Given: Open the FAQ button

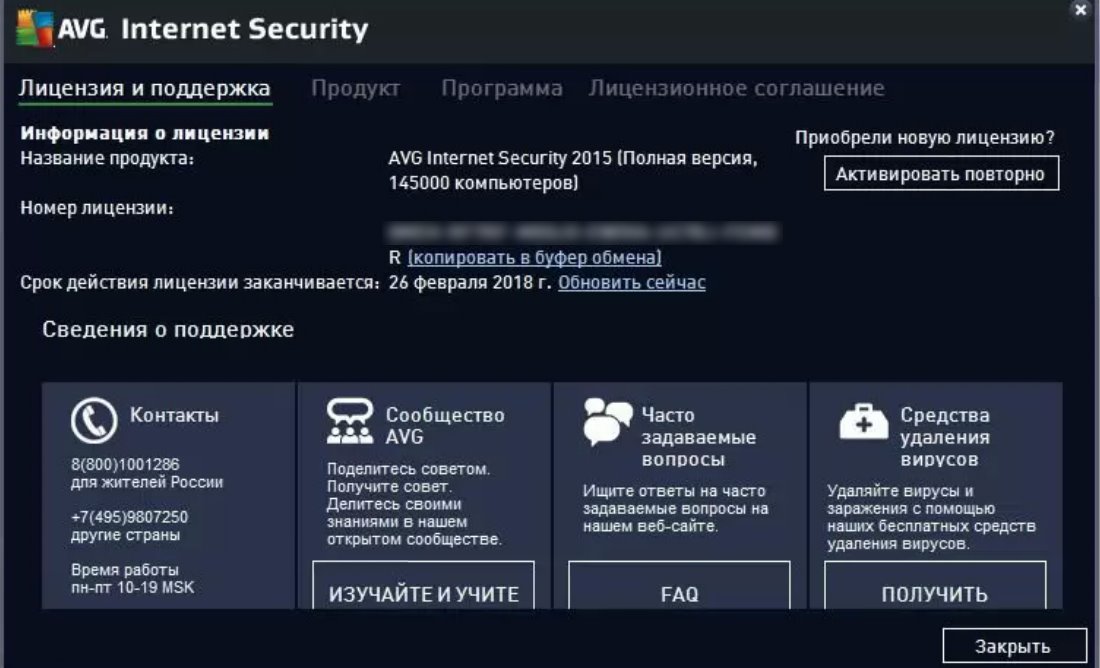Looking at the screenshot, I should click(679, 594).
